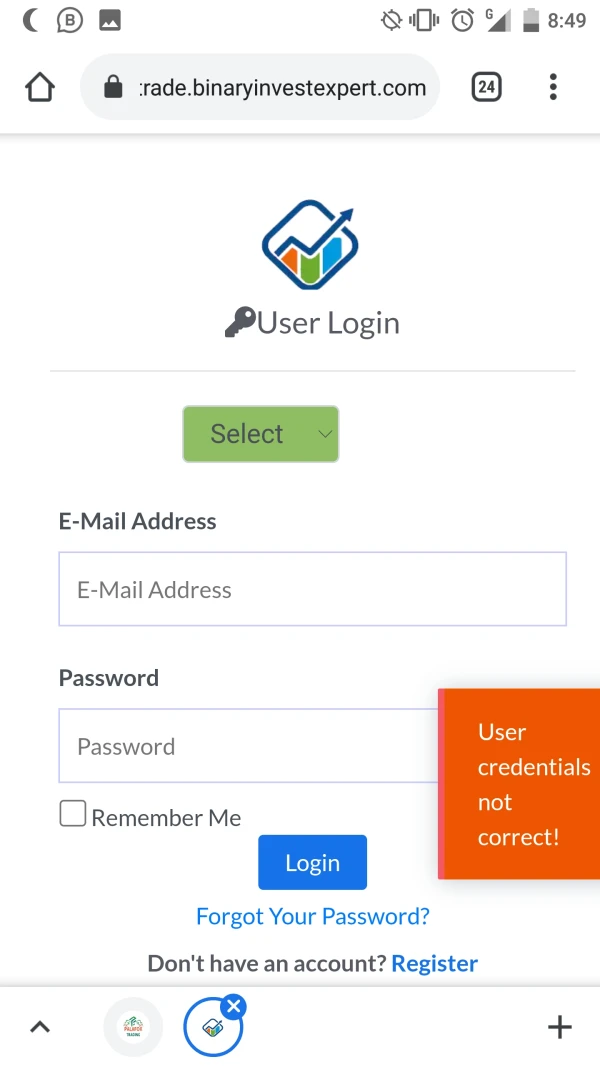Toggle the Remember Me checkbox
The height and width of the screenshot is (1067, 600).
(x=73, y=814)
